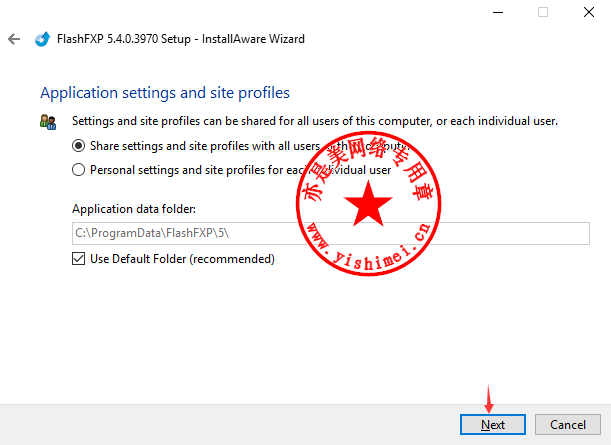Select Share settings with all users option
This screenshot has width=611, height=445.
[78, 146]
